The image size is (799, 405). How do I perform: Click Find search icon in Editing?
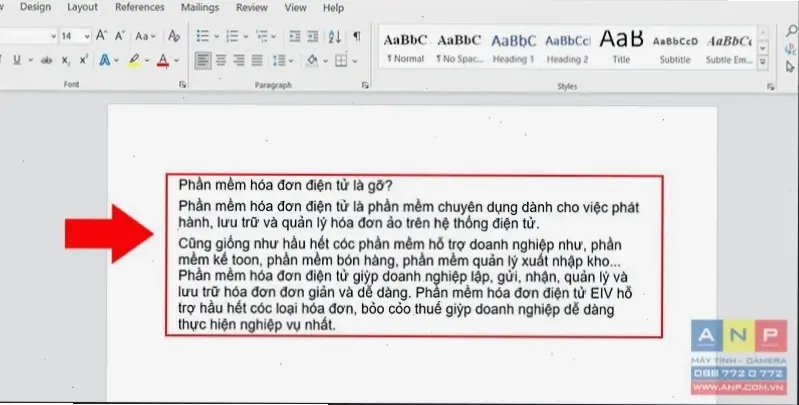coord(791,31)
